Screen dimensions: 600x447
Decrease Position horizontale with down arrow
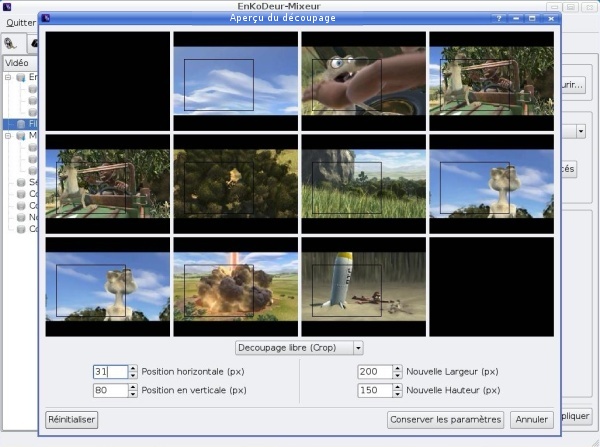(x=133, y=375)
